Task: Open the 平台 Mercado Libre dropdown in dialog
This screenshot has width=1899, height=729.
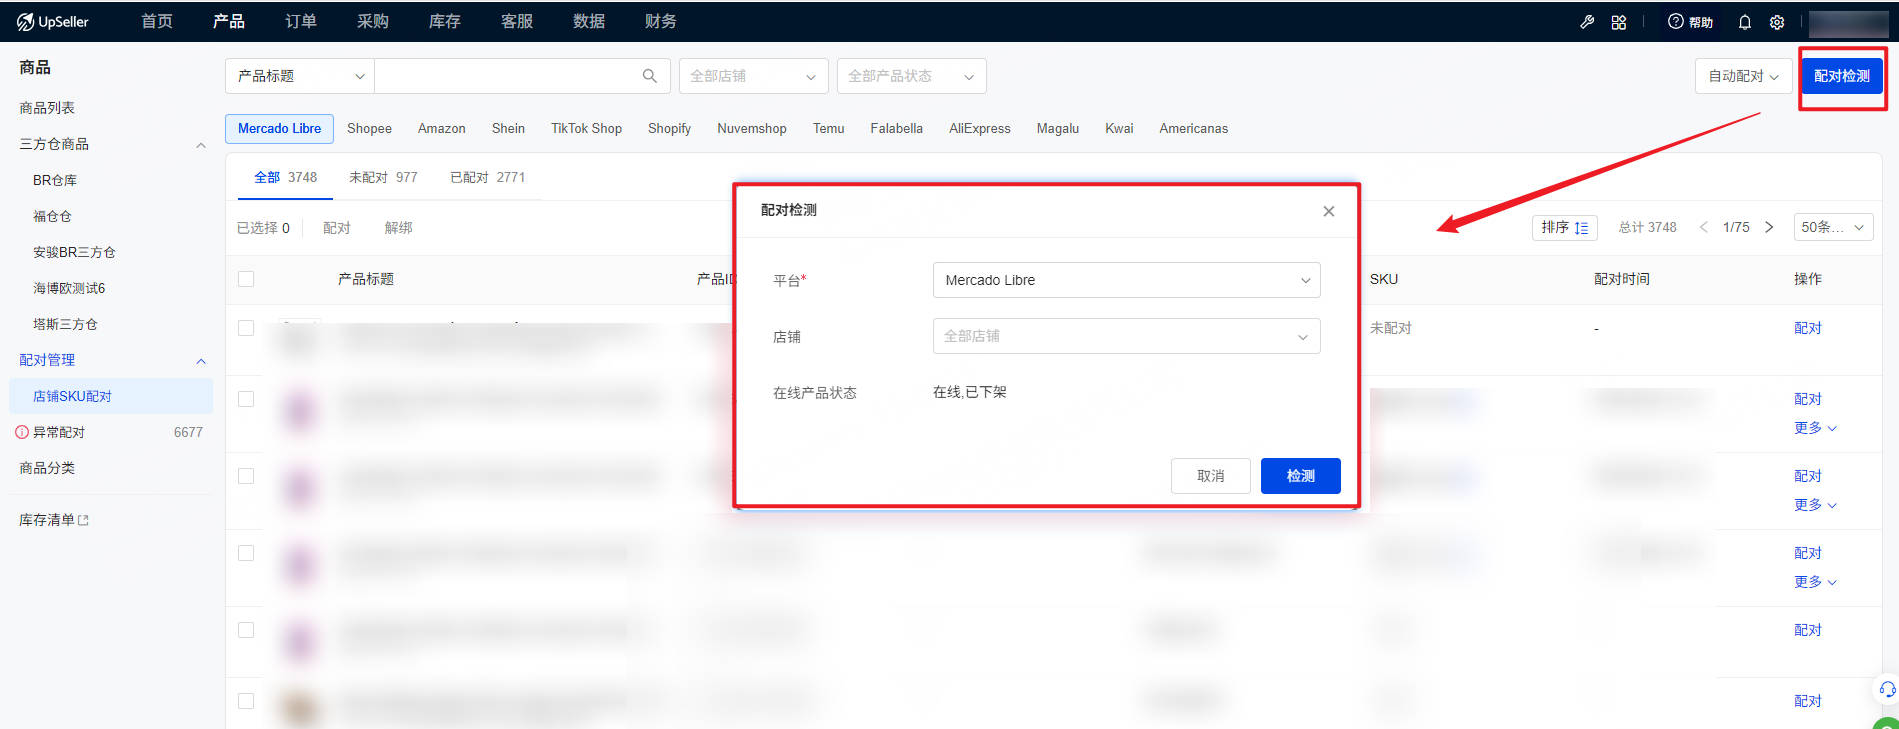Action: coord(1126,280)
